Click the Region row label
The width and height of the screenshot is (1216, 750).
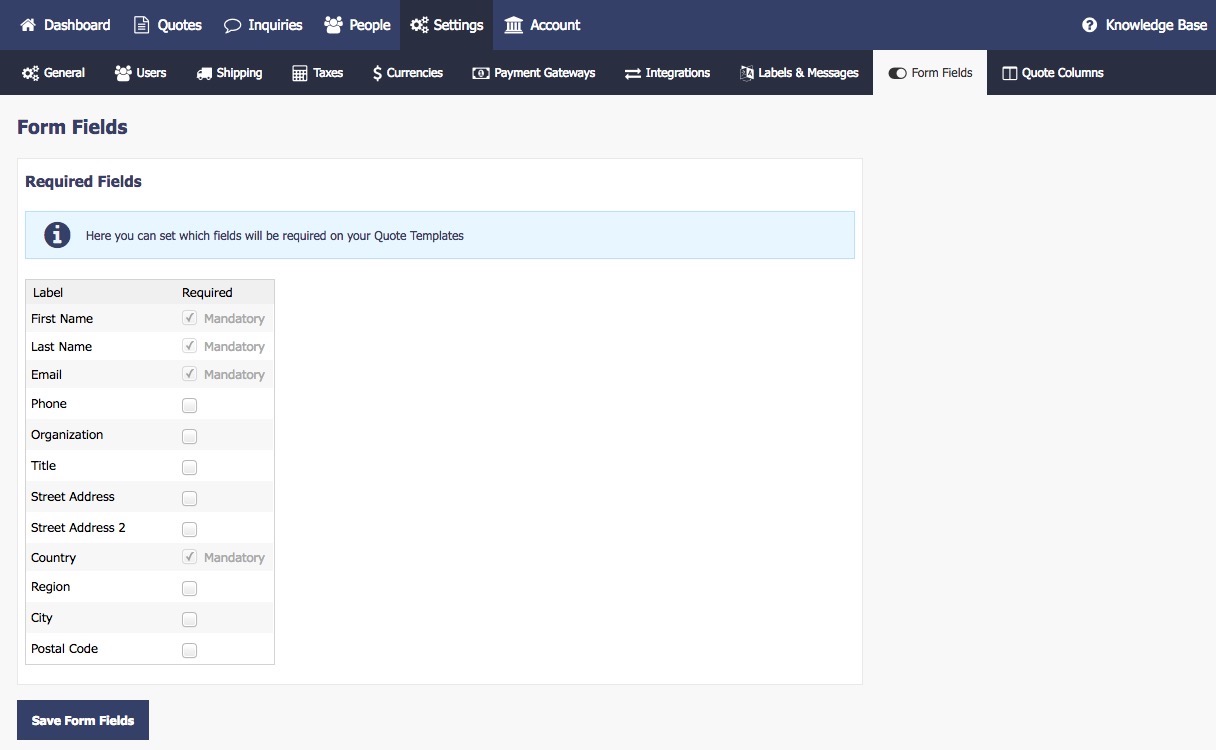(x=50, y=587)
